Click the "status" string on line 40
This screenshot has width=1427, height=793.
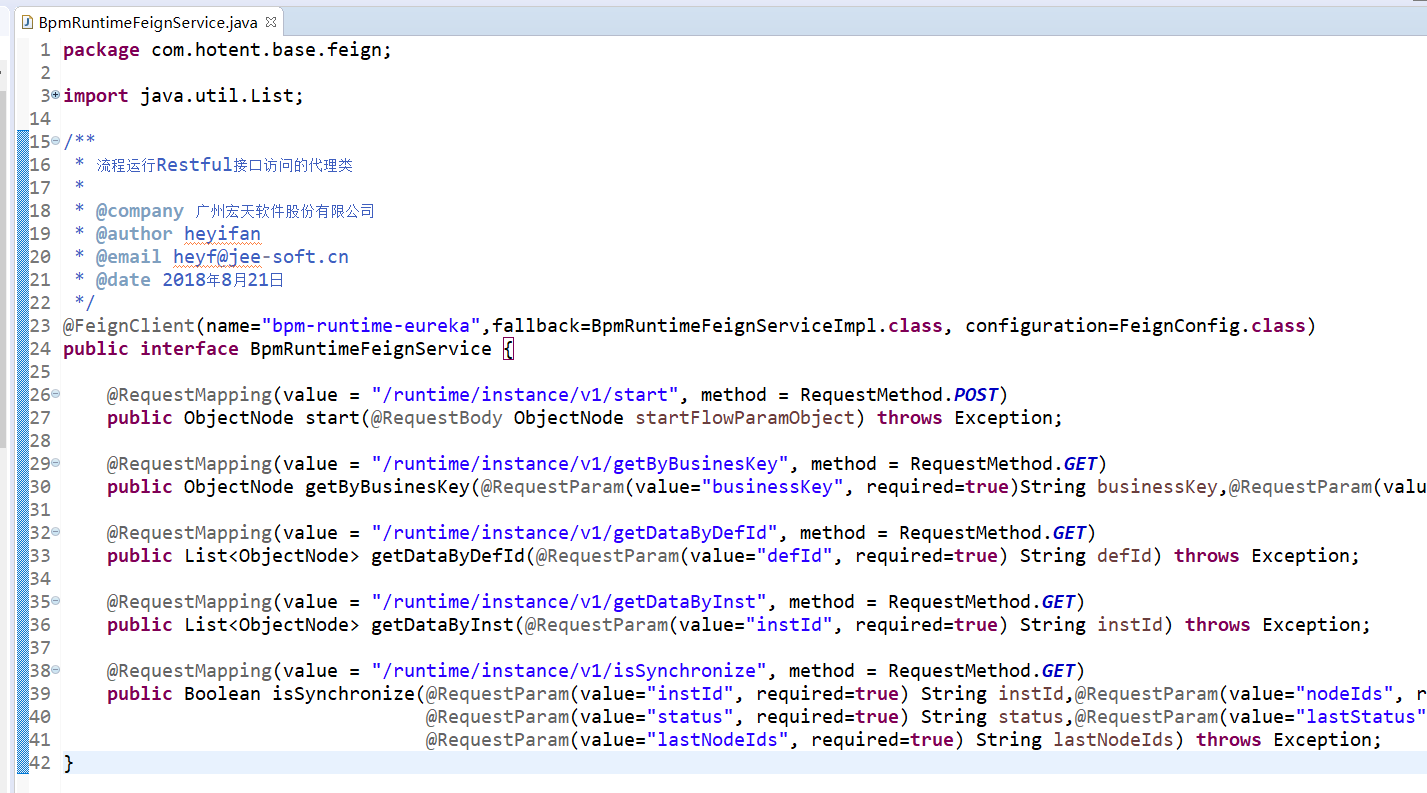point(690,717)
